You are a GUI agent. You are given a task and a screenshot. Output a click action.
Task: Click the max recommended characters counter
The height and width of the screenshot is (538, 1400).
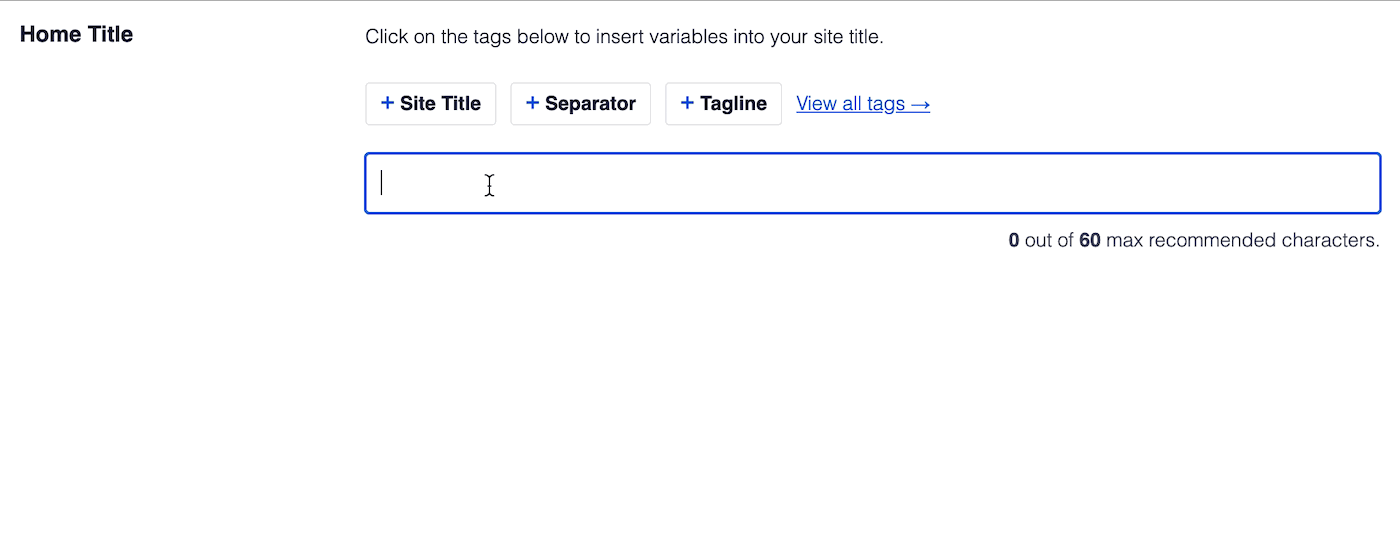(x=1194, y=240)
